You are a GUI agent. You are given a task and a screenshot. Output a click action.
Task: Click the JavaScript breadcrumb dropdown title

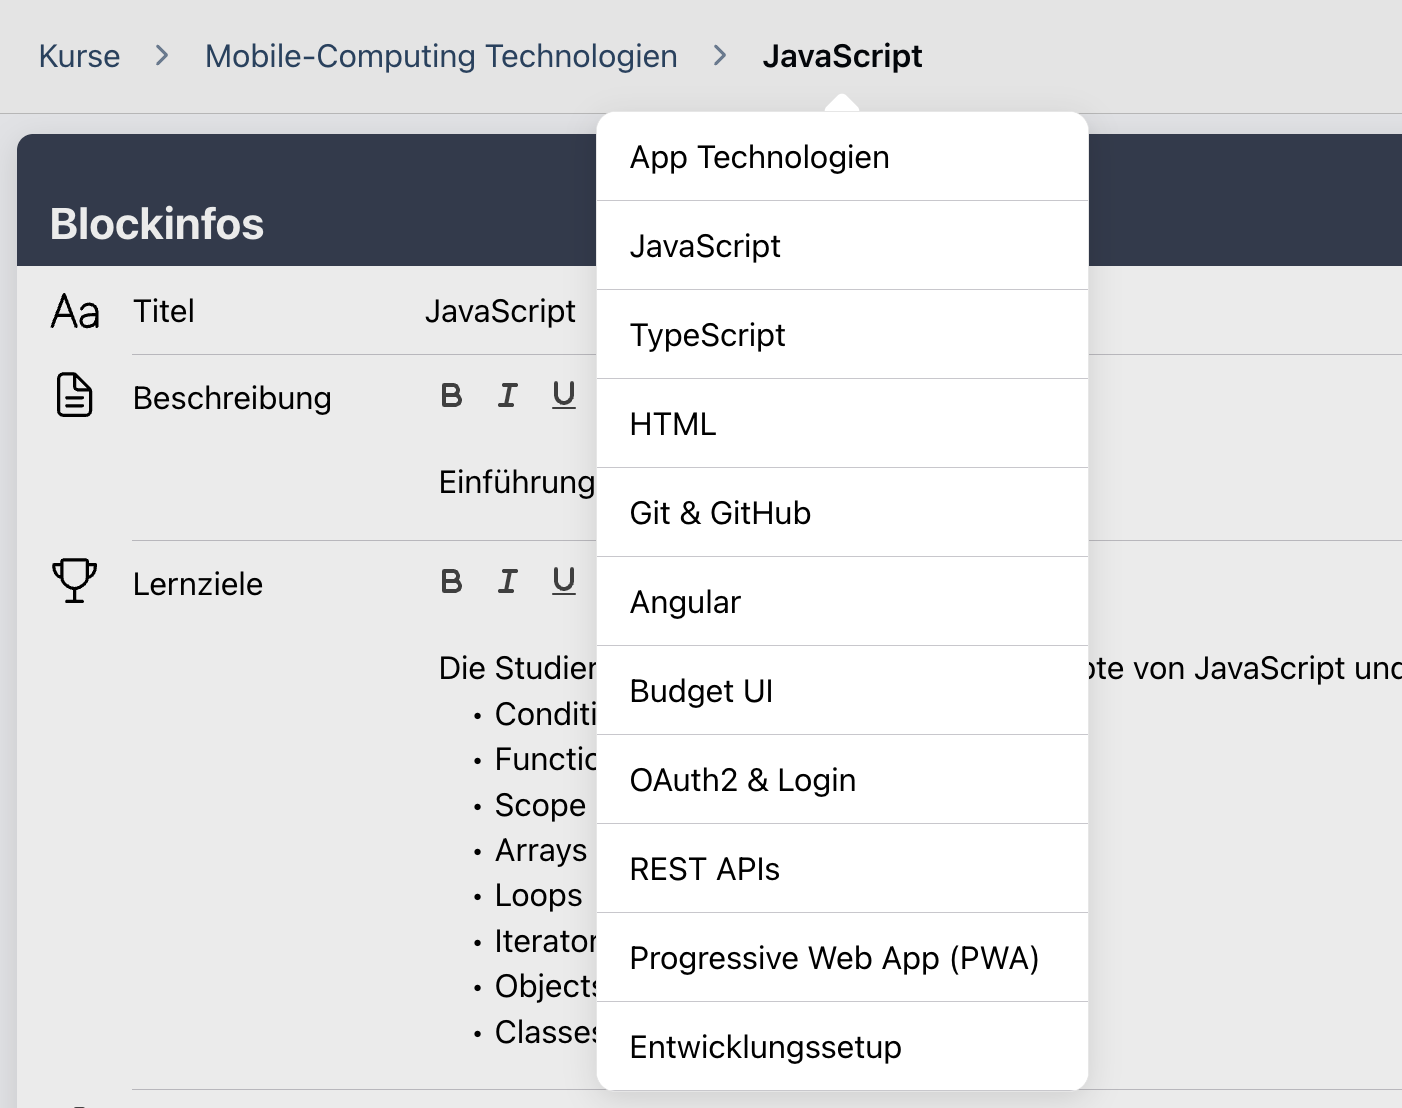pos(842,56)
